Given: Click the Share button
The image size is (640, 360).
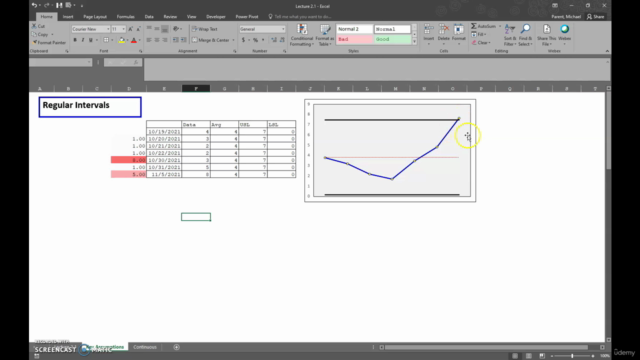Looking at the screenshot, I should point(596,17).
